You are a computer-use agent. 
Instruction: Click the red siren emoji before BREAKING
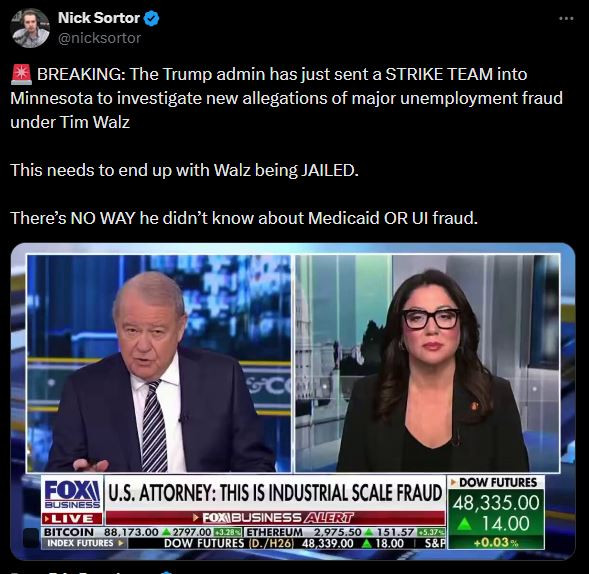point(21,74)
